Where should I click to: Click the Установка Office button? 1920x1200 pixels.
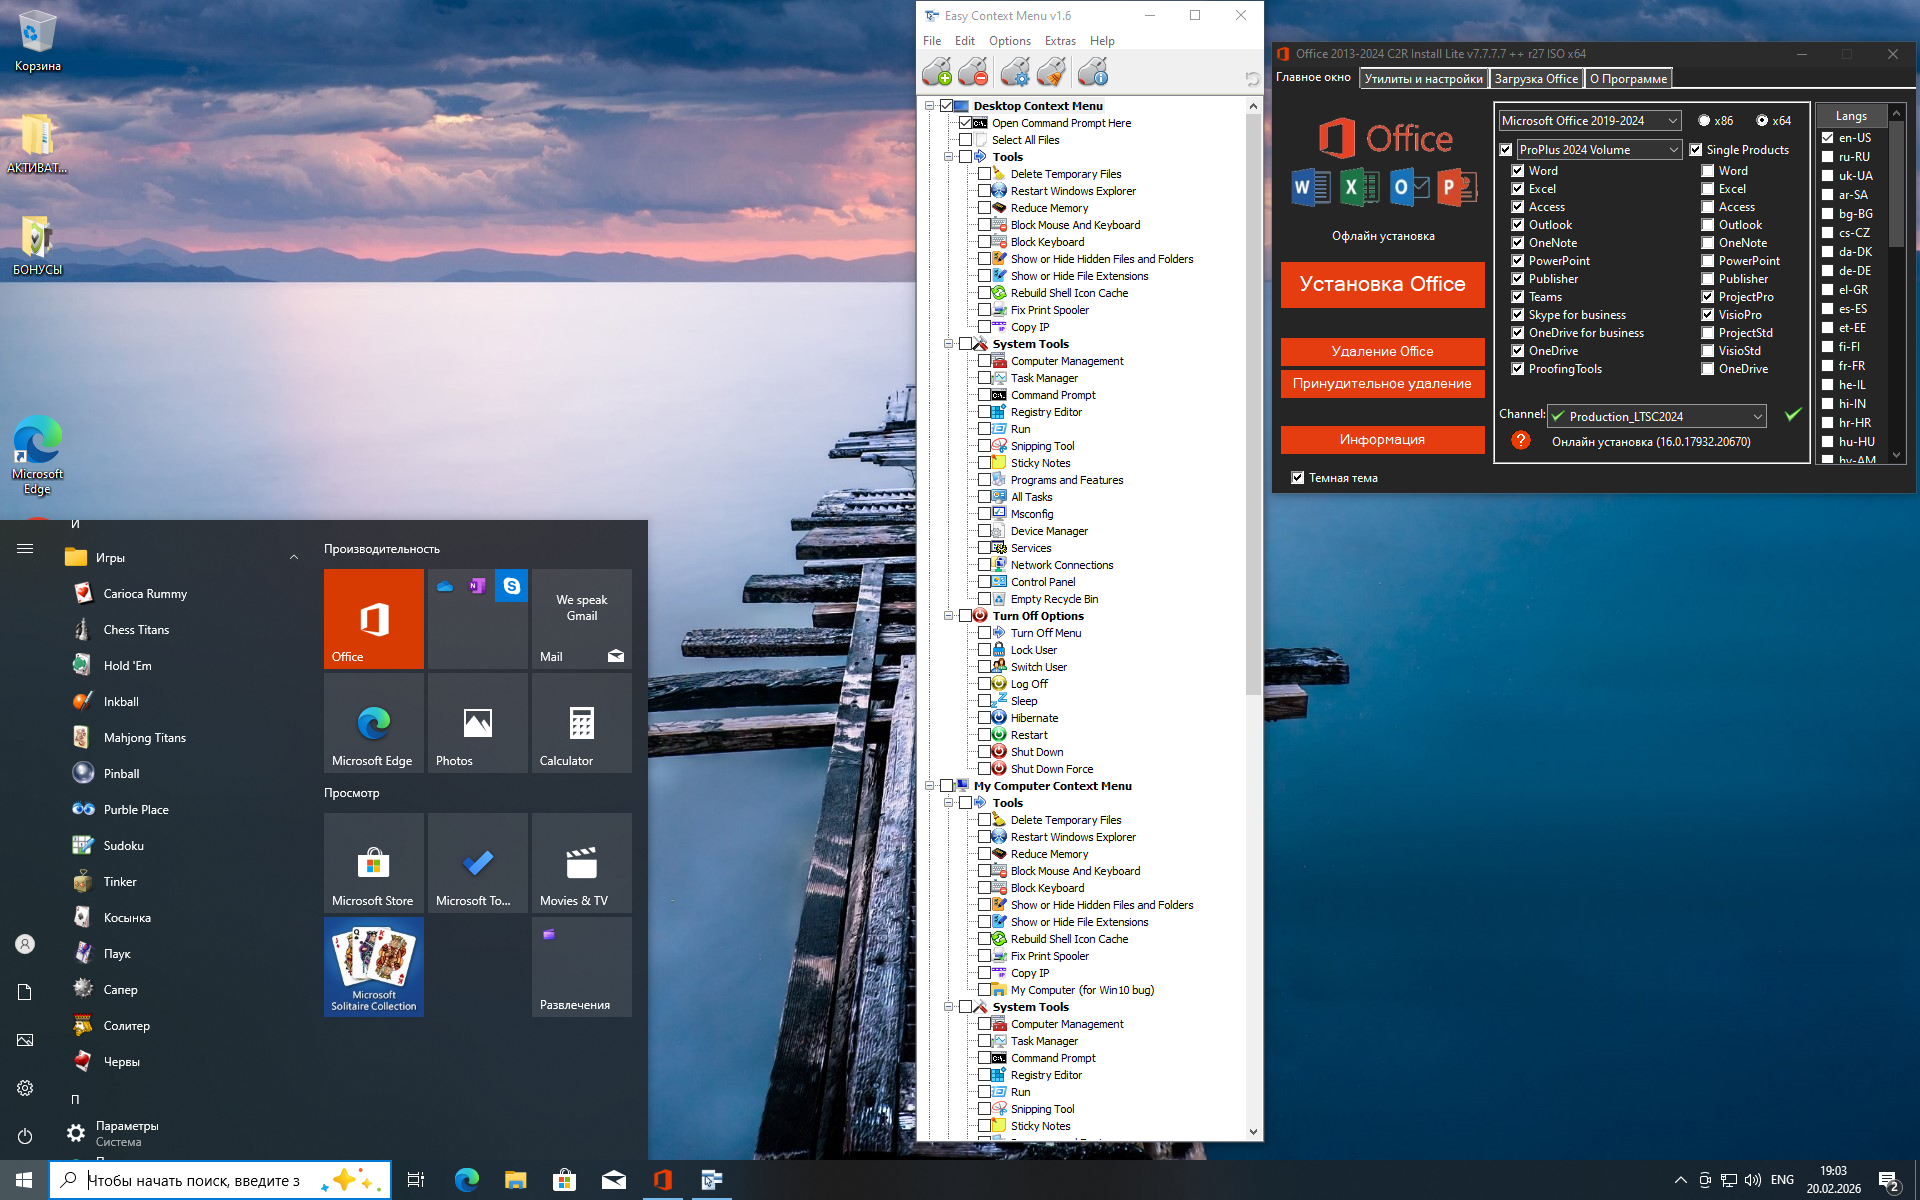1382,285
